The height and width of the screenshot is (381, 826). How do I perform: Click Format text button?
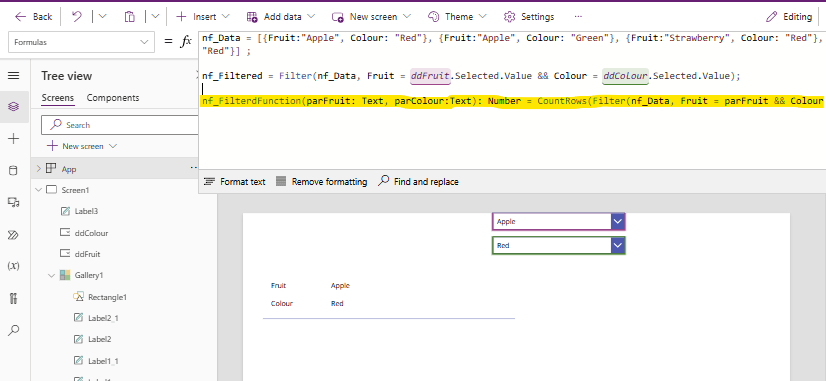pos(234,181)
